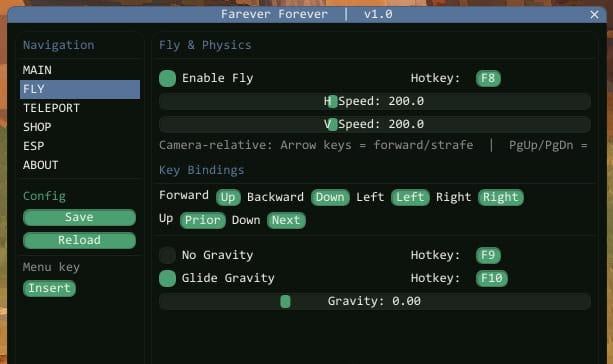Change the Left key binding button
The width and height of the screenshot is (613, 364).
410,197
